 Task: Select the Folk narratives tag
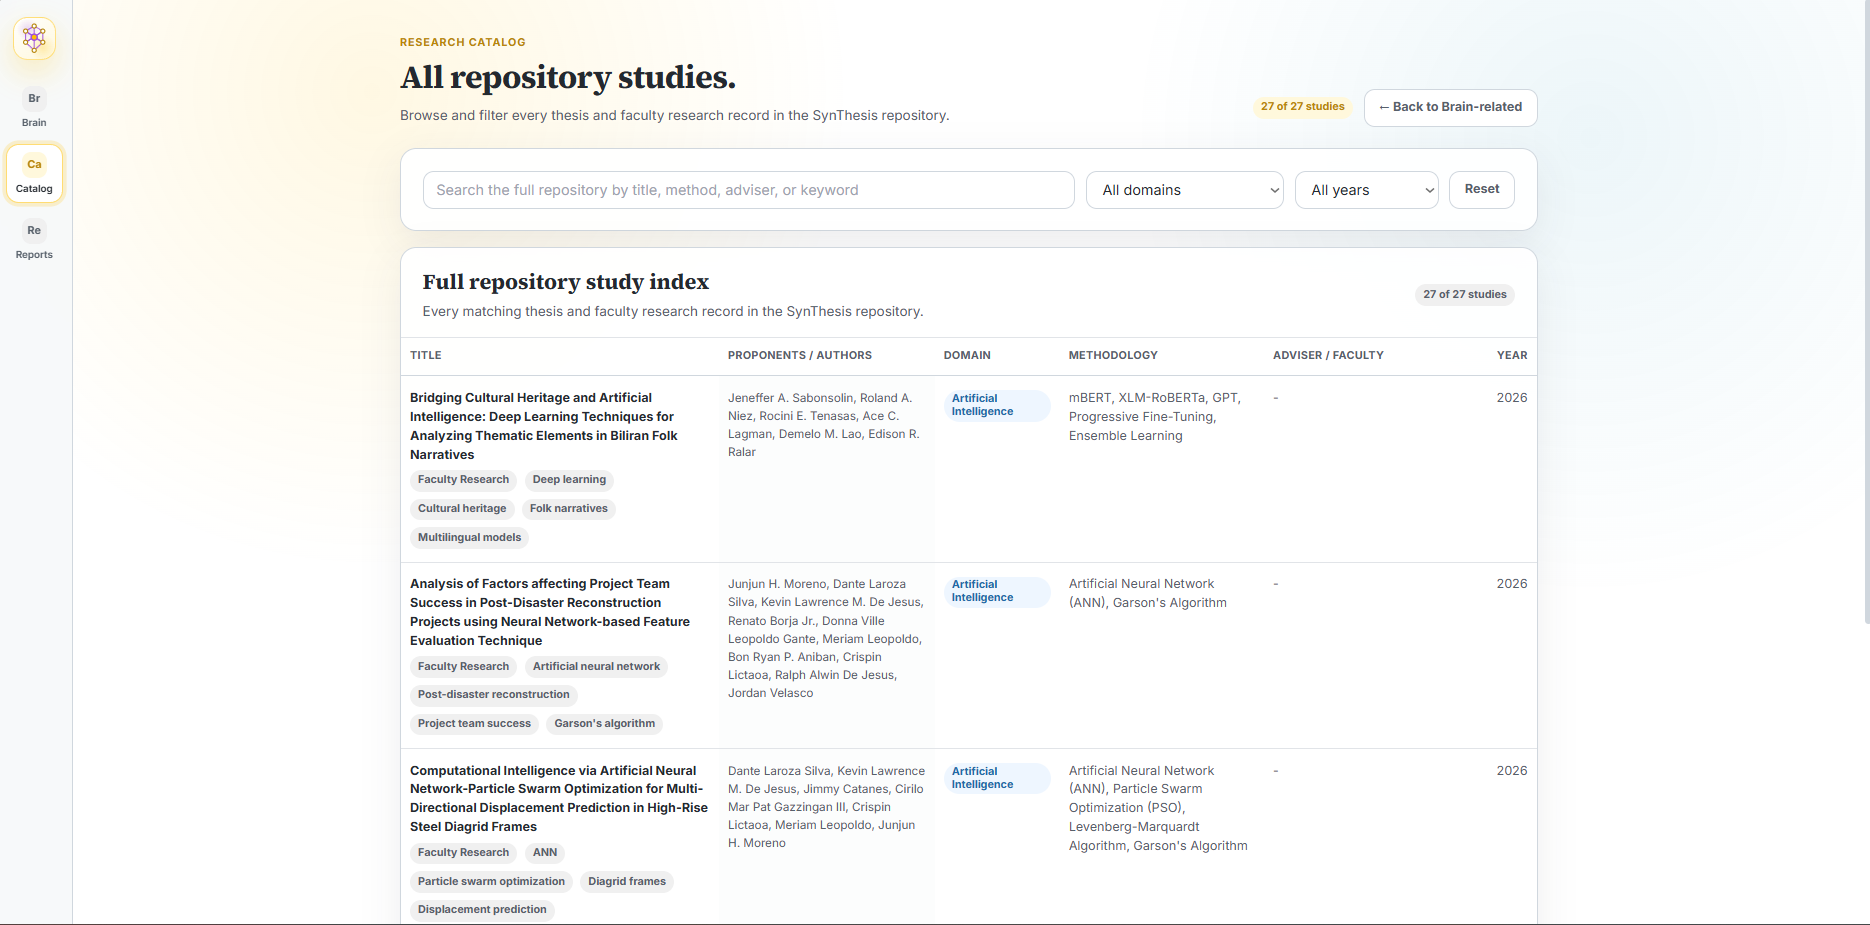568,509
